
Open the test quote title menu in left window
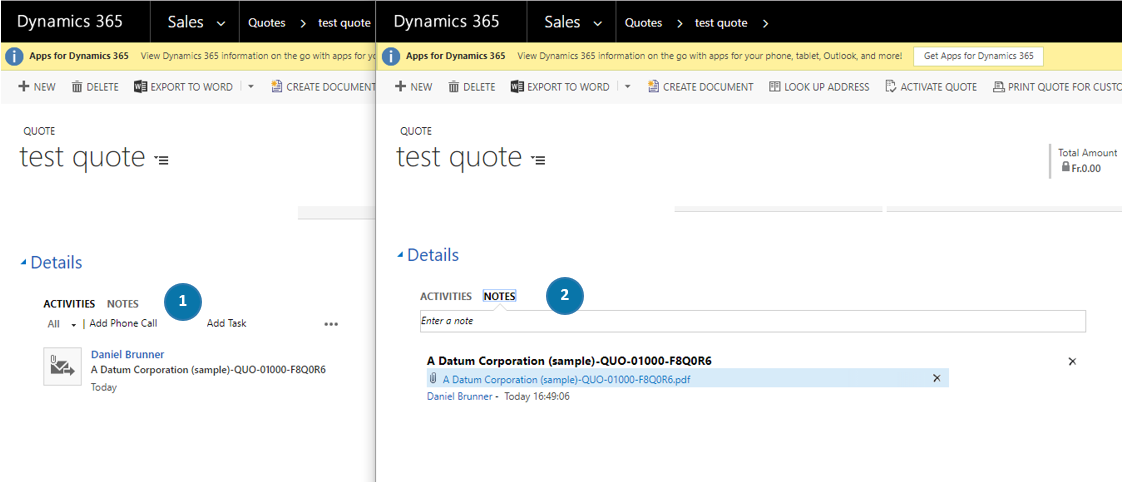pos(161,160)
